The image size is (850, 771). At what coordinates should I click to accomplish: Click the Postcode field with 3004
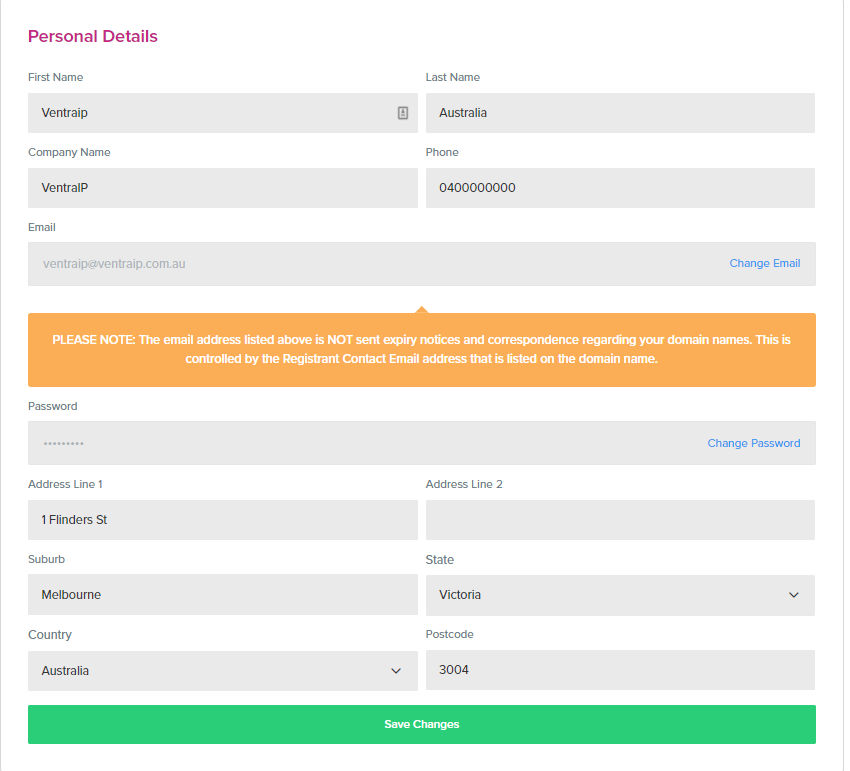[620, 670]
